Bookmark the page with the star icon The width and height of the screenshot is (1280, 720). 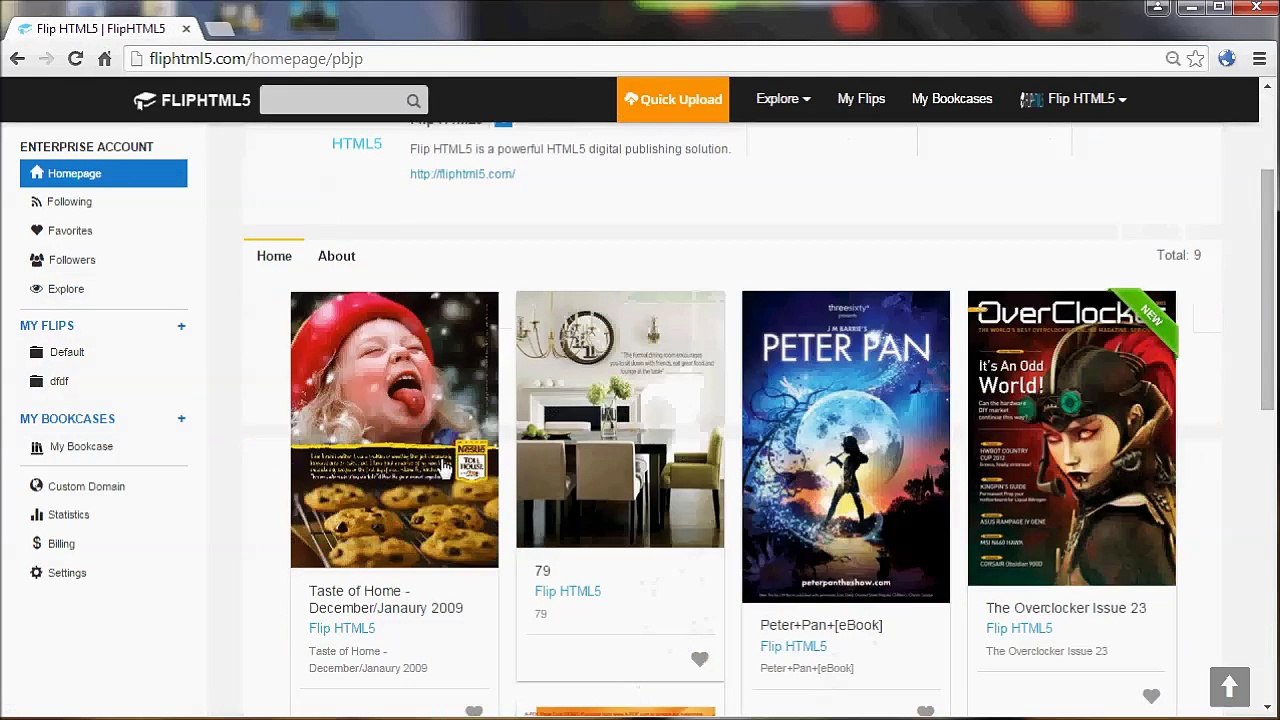(x=1196, y=59)
